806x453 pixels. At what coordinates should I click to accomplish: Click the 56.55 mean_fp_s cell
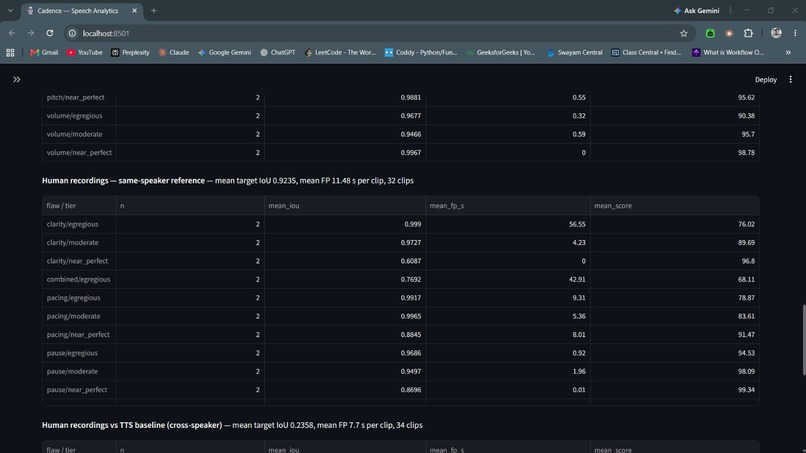point(508,224)
